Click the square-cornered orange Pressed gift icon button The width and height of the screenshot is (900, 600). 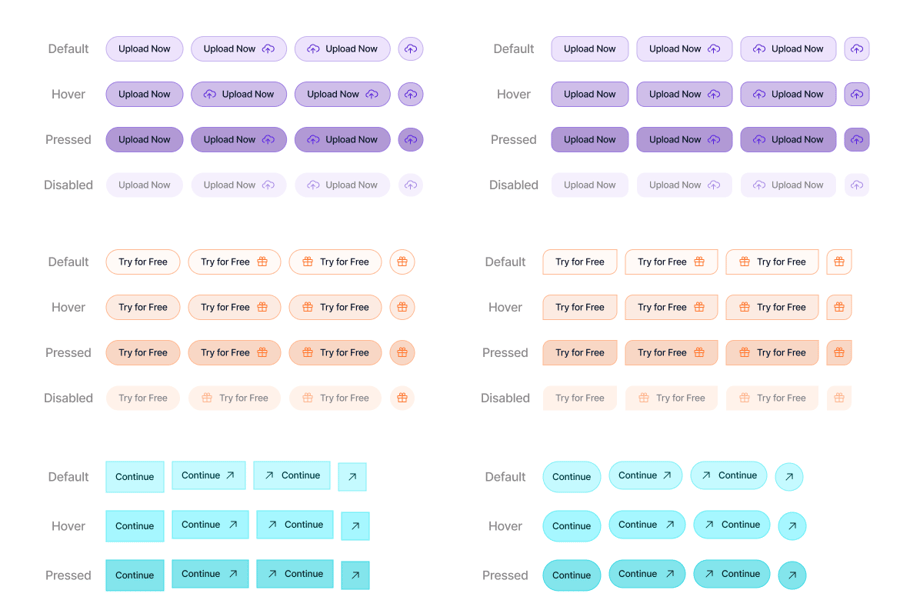coord(839,352)
